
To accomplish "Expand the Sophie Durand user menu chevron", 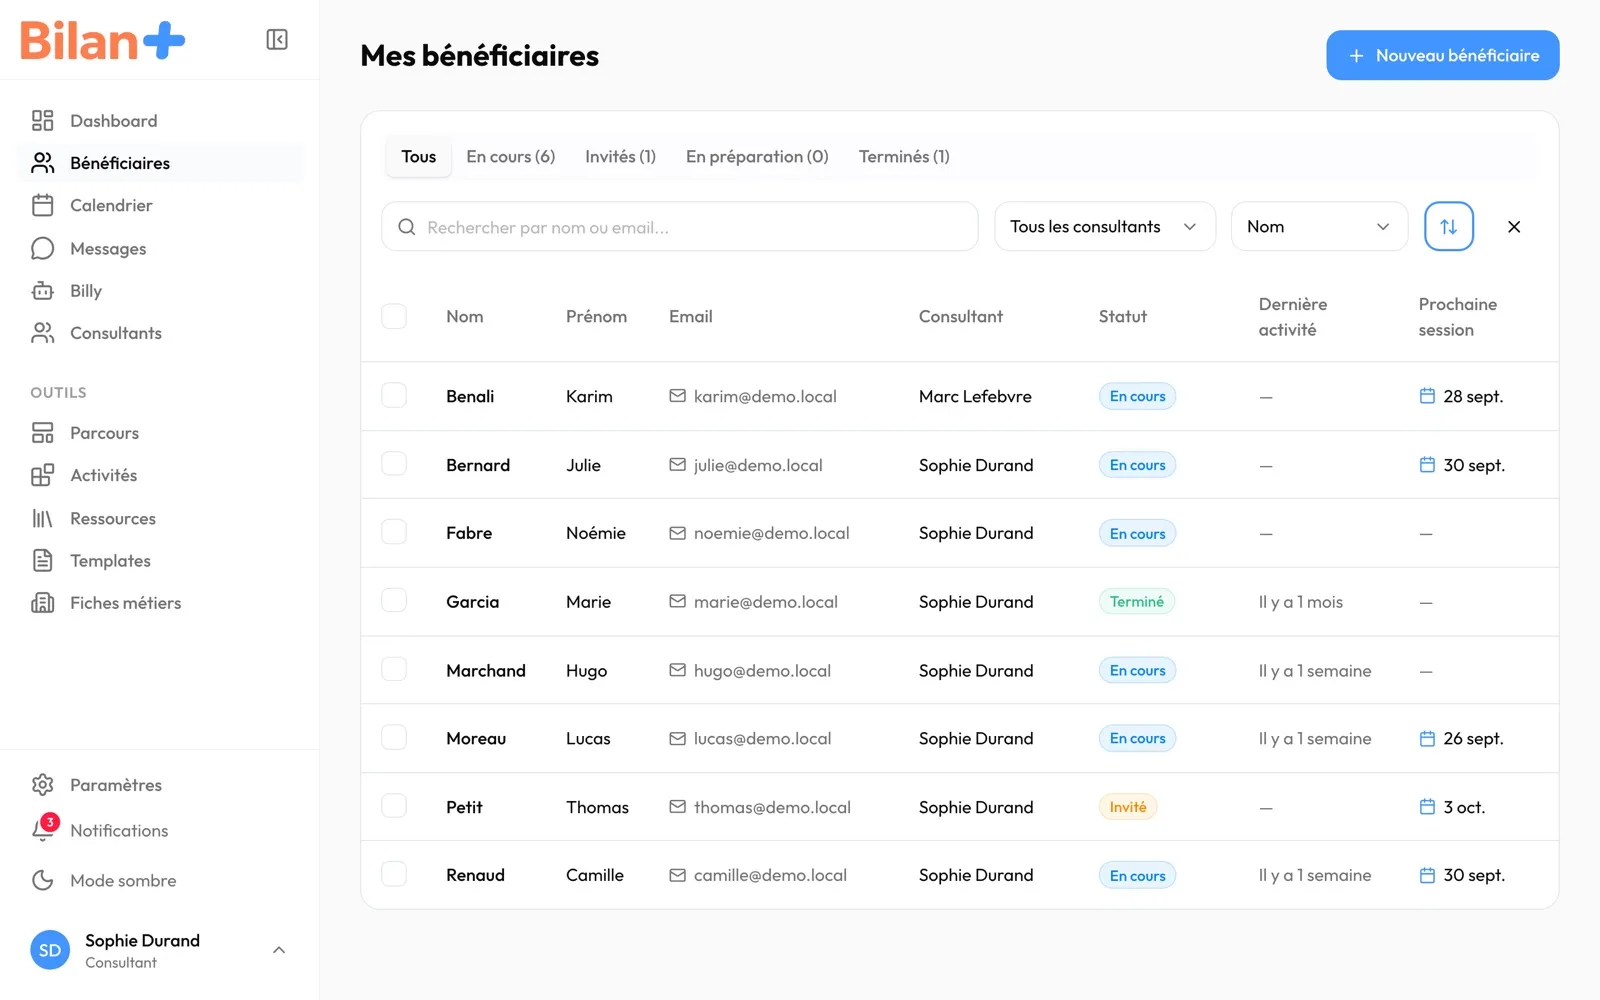I will coord(279,950).
